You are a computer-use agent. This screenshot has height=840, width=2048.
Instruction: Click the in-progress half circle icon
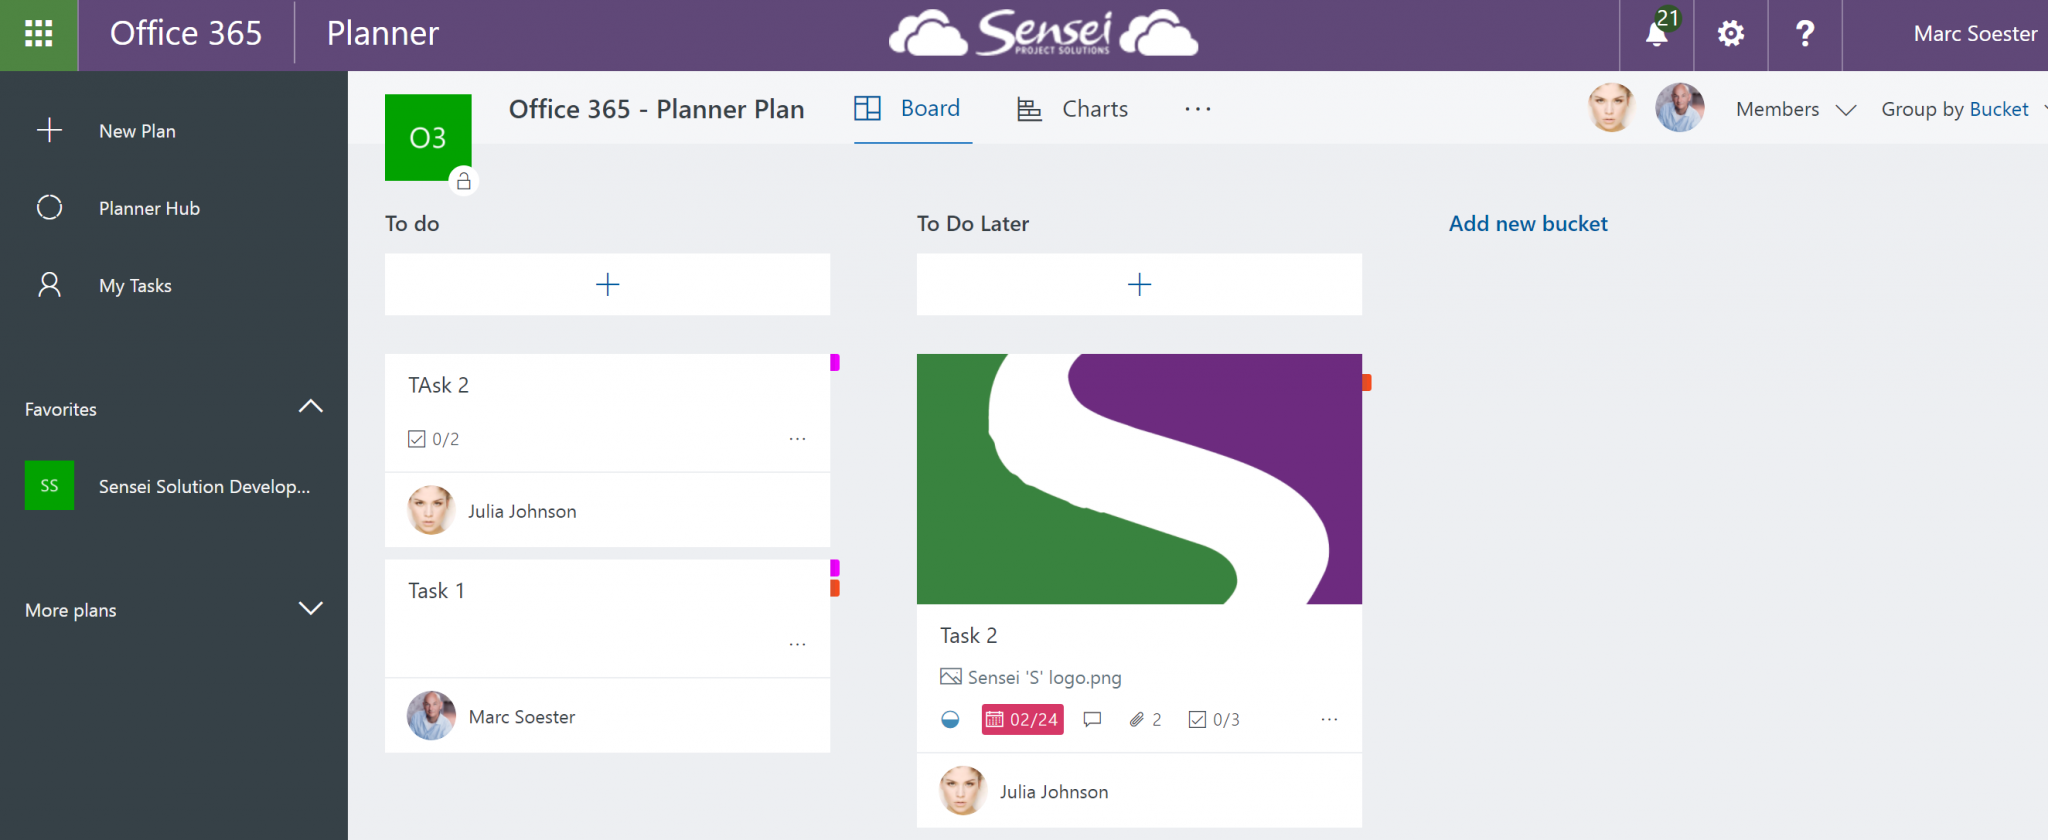[950, 719]
